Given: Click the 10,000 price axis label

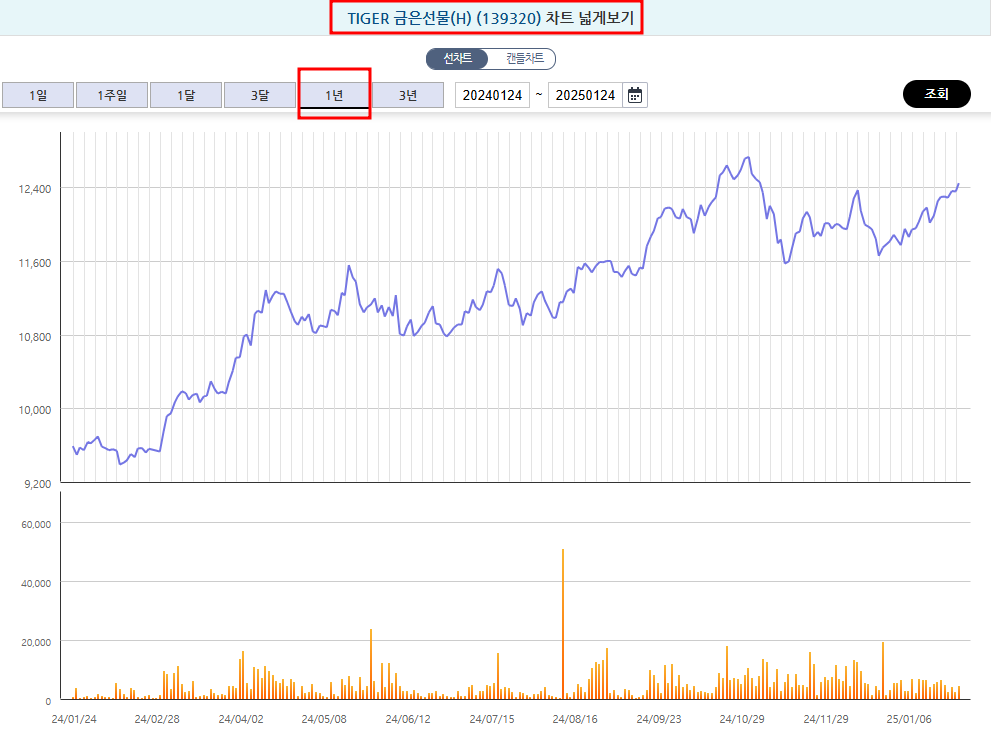Looking at the screenshot, I should tap(35, 410).
